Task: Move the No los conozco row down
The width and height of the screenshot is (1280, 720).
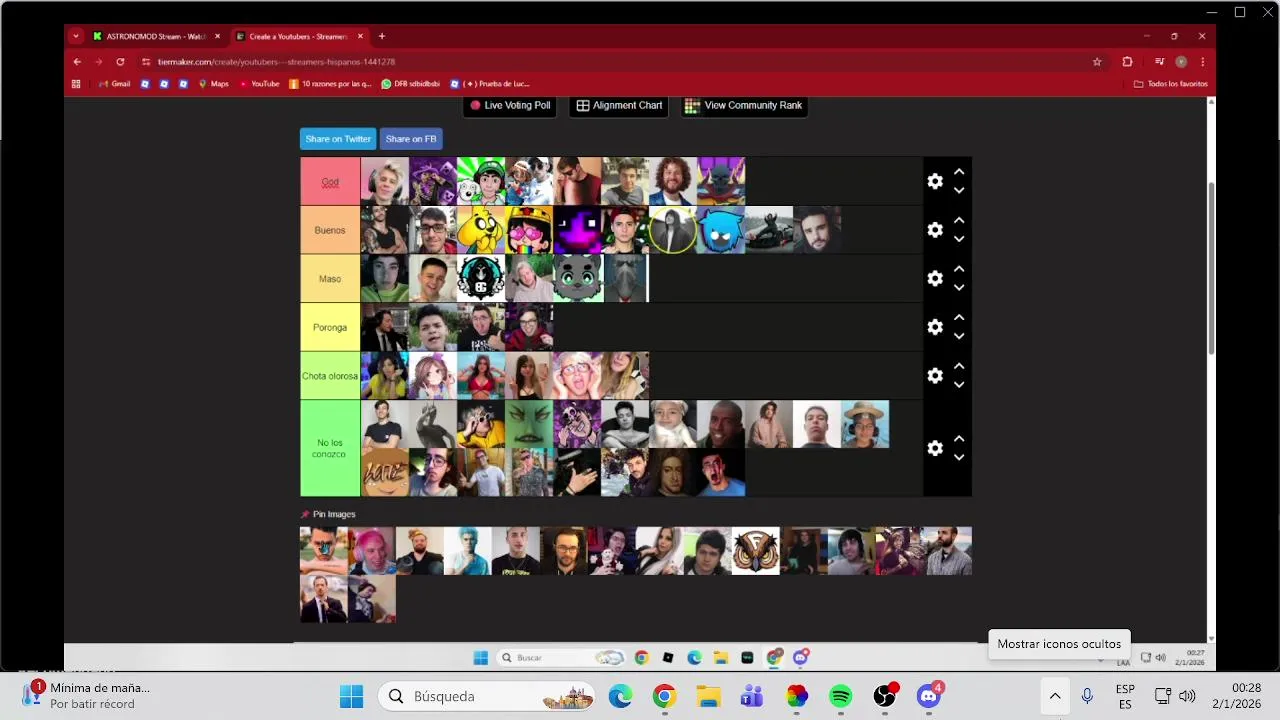Action: 959,458
